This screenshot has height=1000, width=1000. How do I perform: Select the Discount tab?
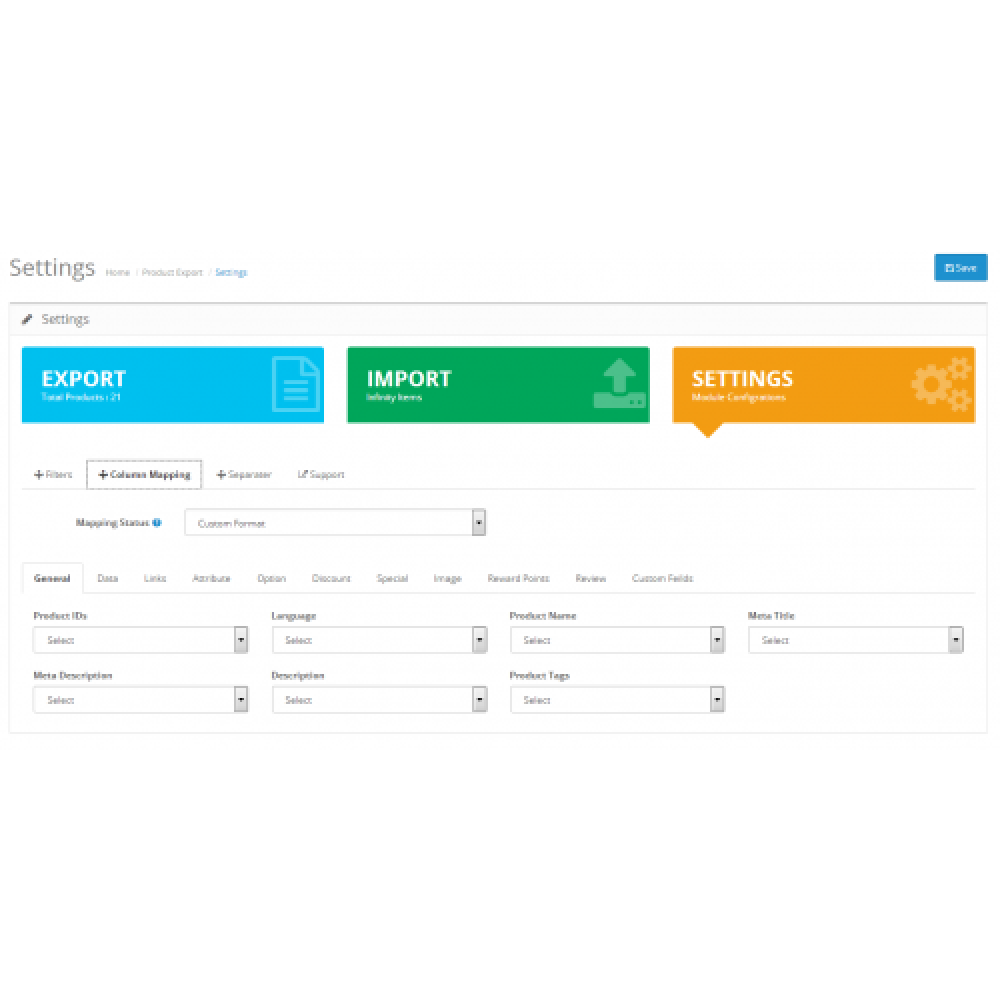[331, 578]
